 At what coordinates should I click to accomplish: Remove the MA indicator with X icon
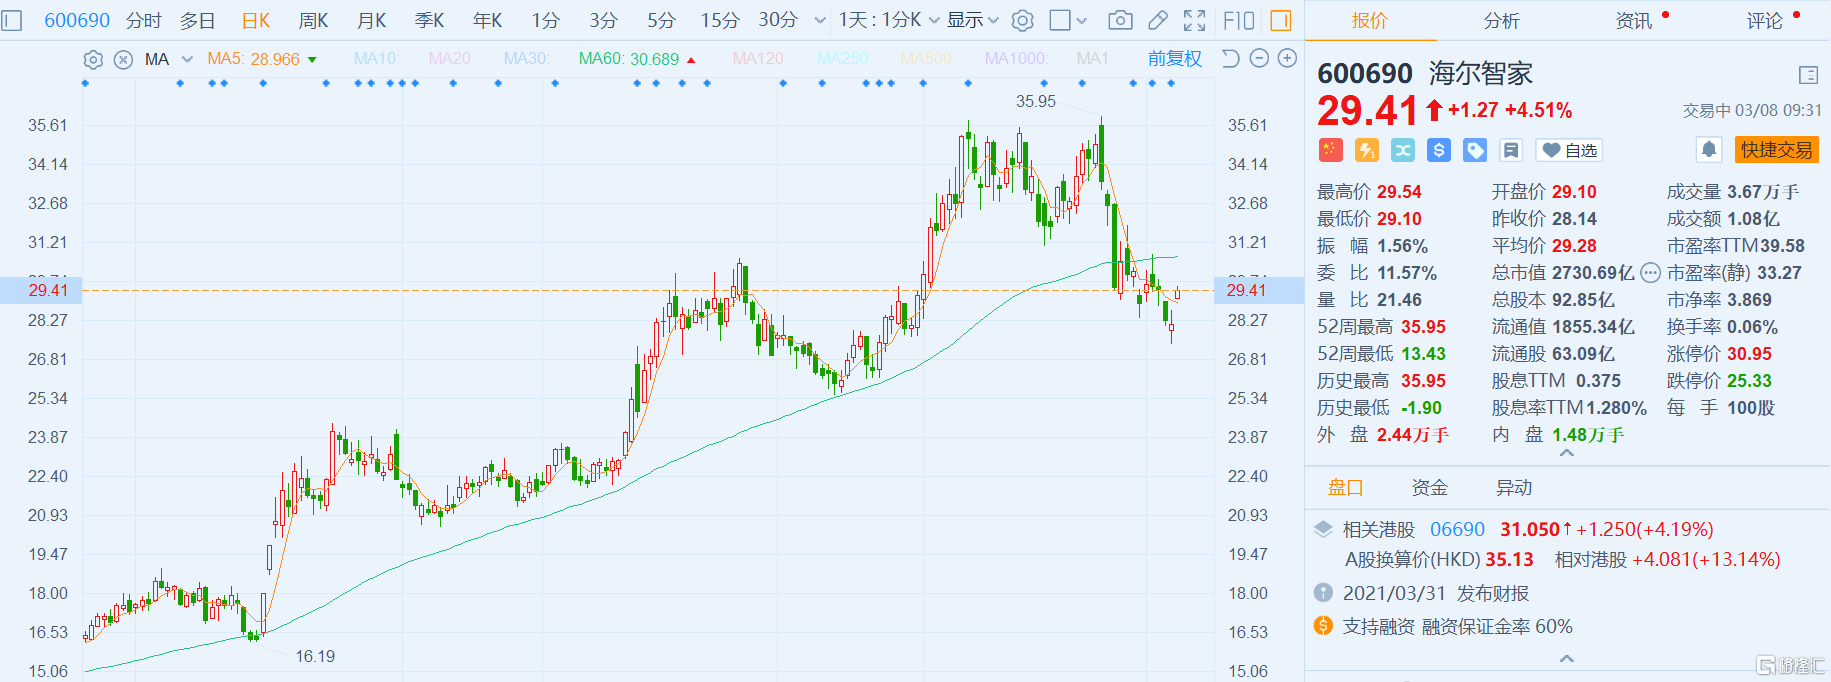coord(123,60)
